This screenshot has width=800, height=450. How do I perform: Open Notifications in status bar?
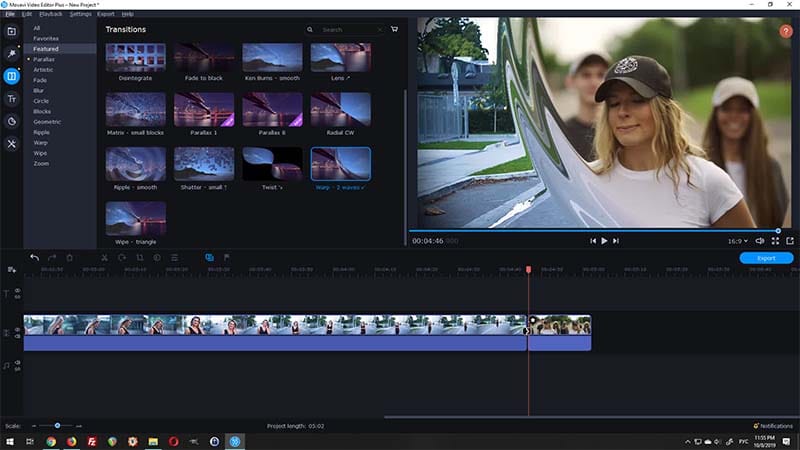click(773, 426)
